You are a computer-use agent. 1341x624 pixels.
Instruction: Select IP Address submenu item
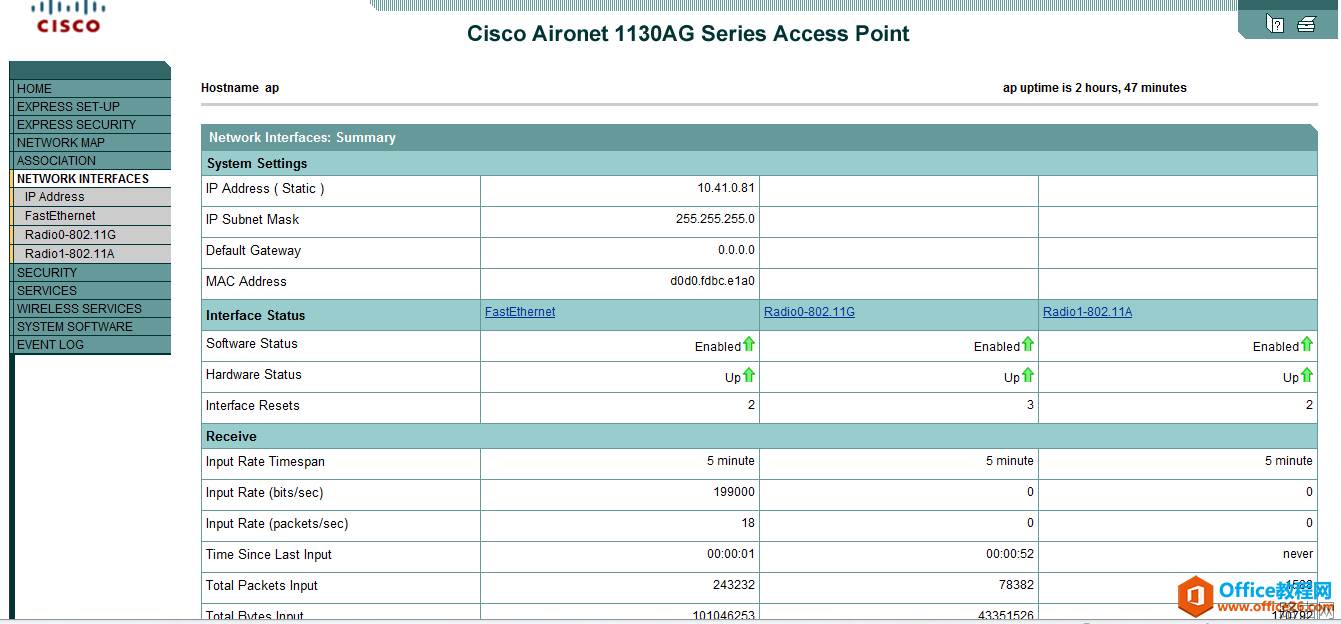point(91,197)
